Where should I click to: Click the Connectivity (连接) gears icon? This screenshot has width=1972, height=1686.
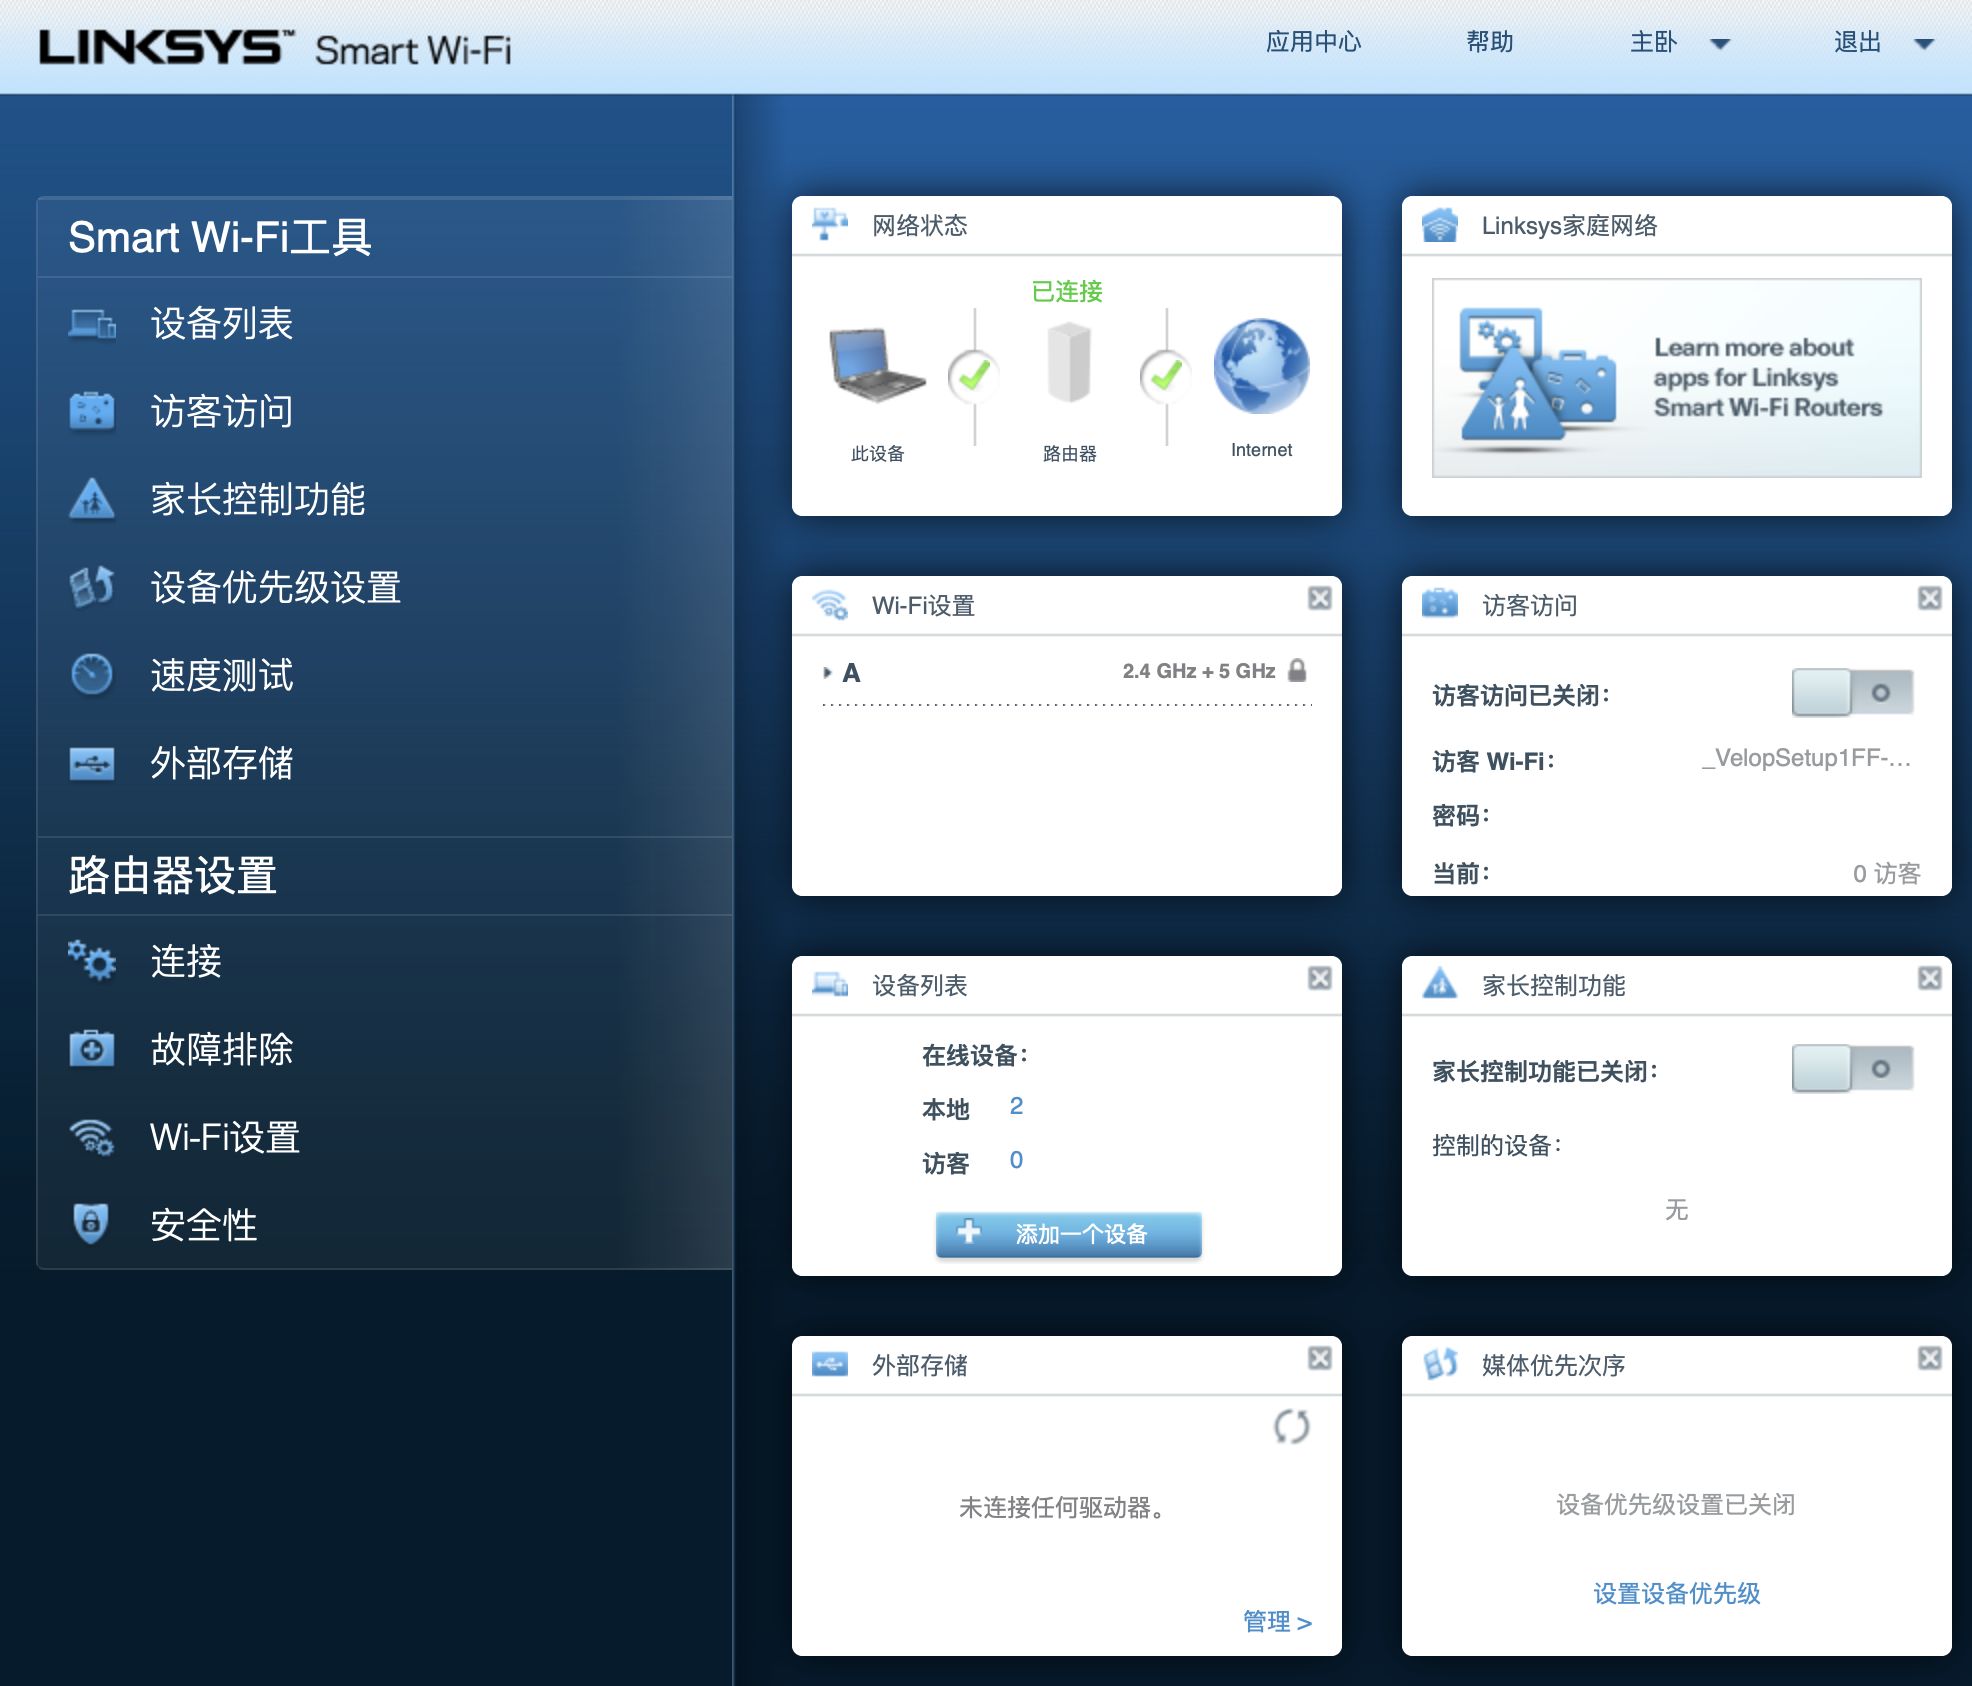pos(92,960)
